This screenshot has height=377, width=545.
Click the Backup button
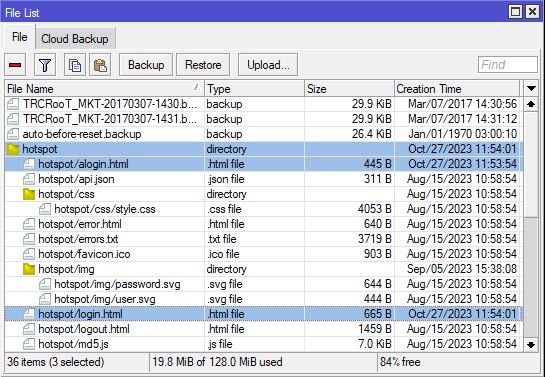(146, 65)
